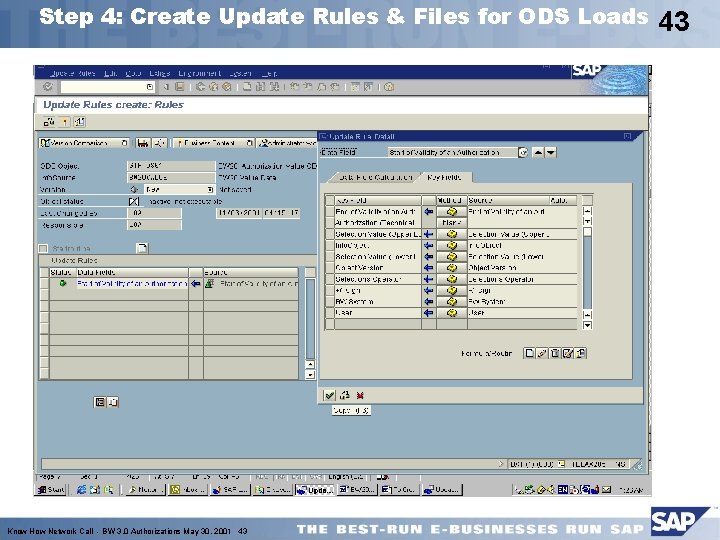The image size is (720, 540).
Task: Cancel the dialog with the red X
Action: pos(360,395)
